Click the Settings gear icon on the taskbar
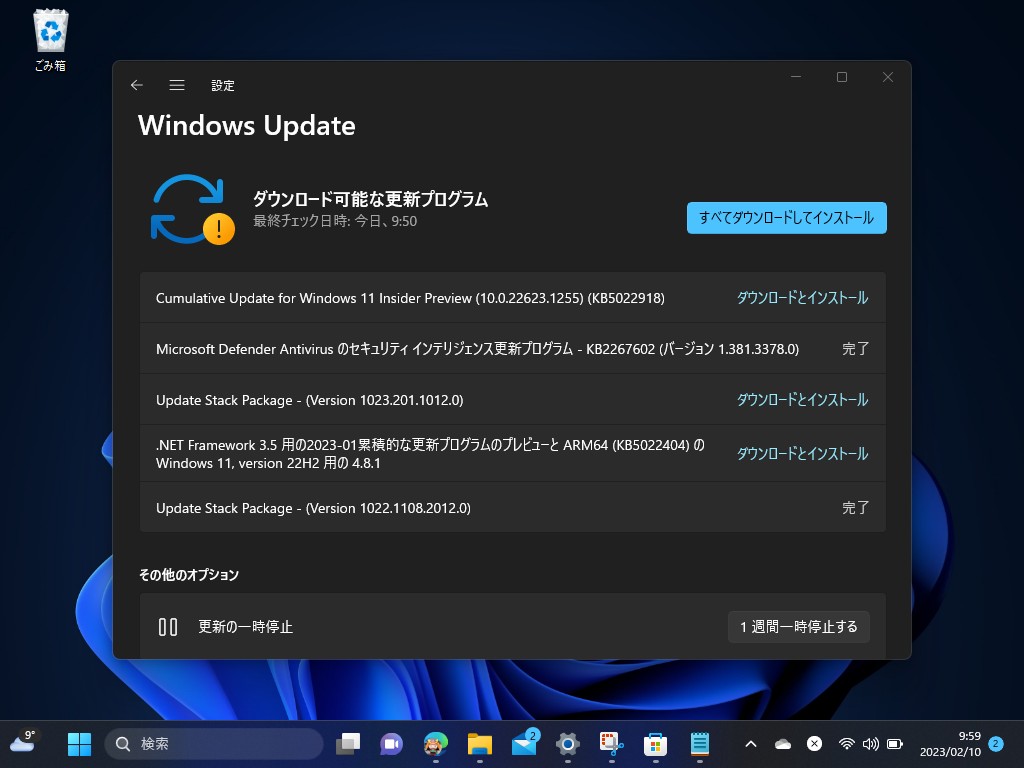Screen dimensions: 1024x768 pos(568,744)
